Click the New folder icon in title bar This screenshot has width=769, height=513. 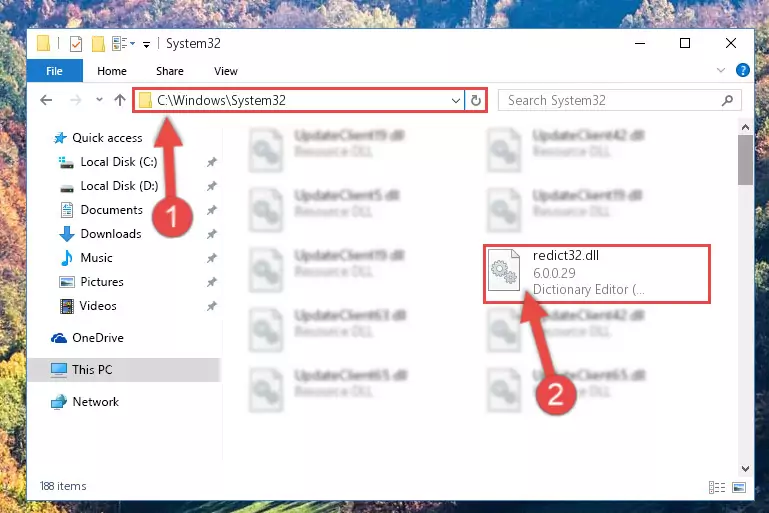pyautogui.click(x=98, y=44)
